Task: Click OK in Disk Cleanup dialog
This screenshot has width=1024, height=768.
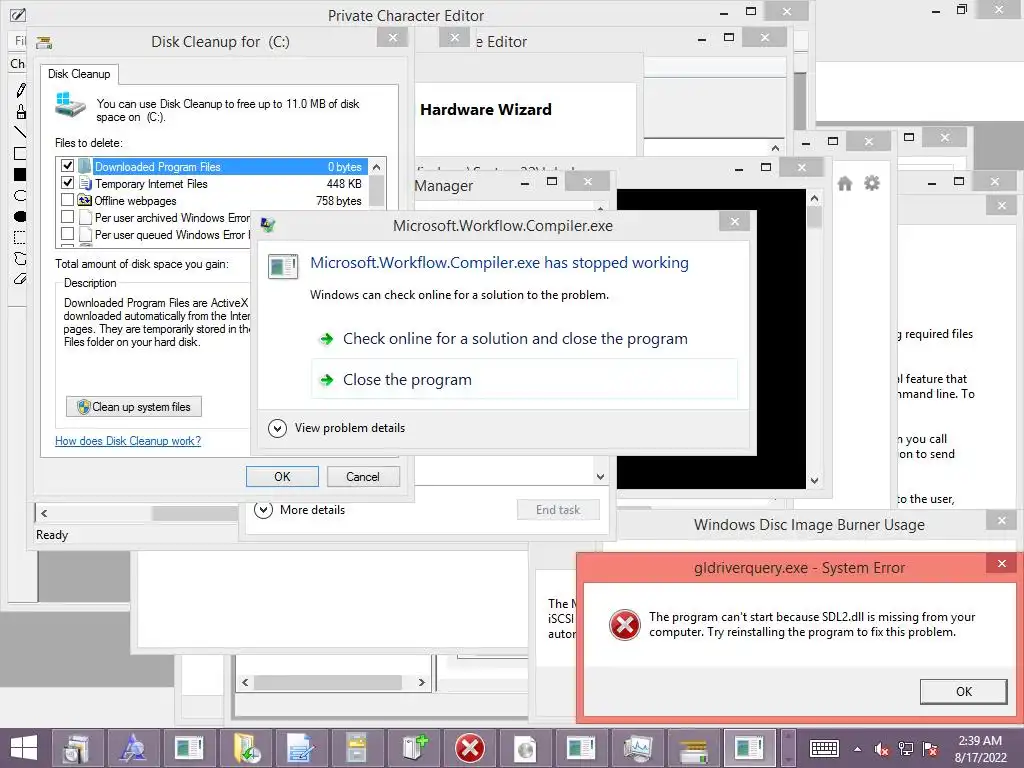Action: pos(282,477)
